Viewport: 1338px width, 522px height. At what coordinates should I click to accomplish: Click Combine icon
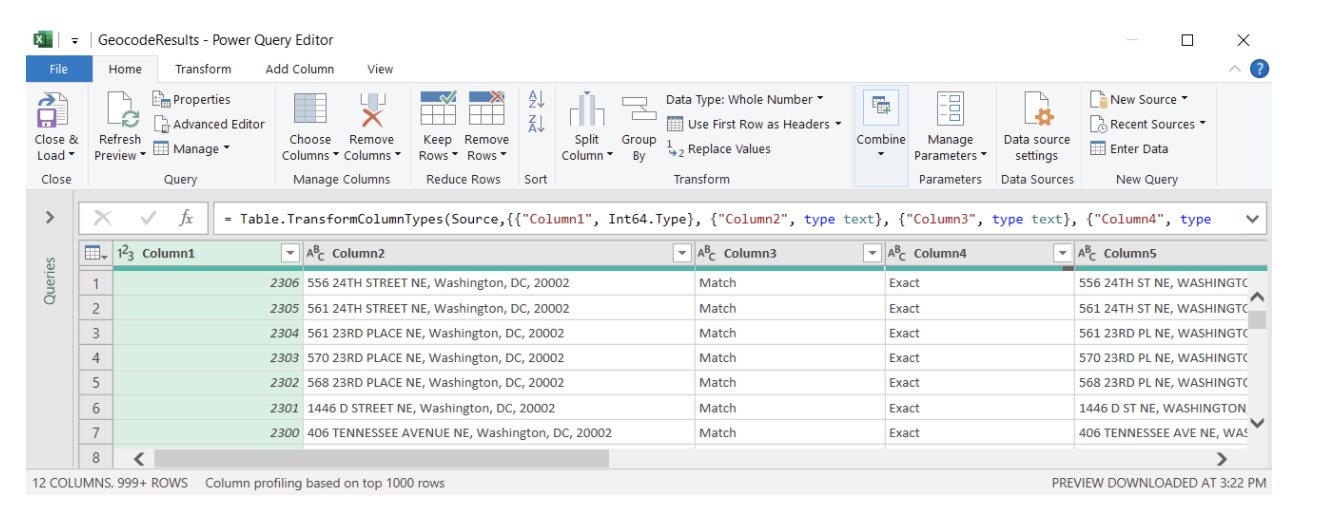(x=881, y=108)
